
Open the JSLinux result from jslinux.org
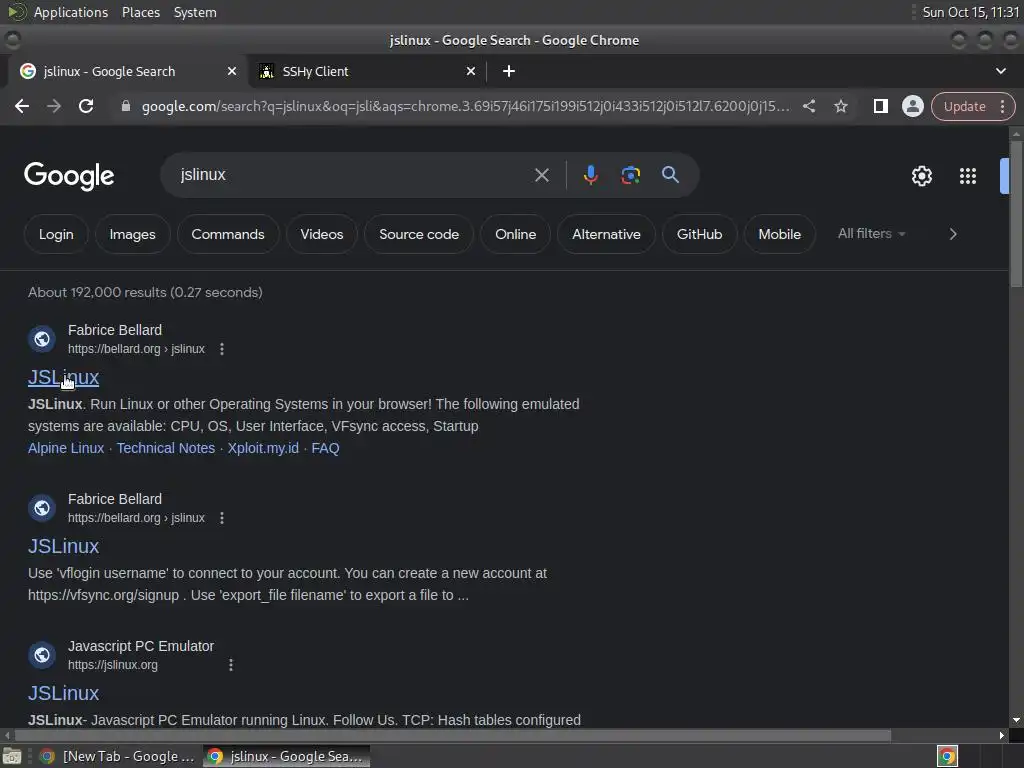click(x=63, y=693)
